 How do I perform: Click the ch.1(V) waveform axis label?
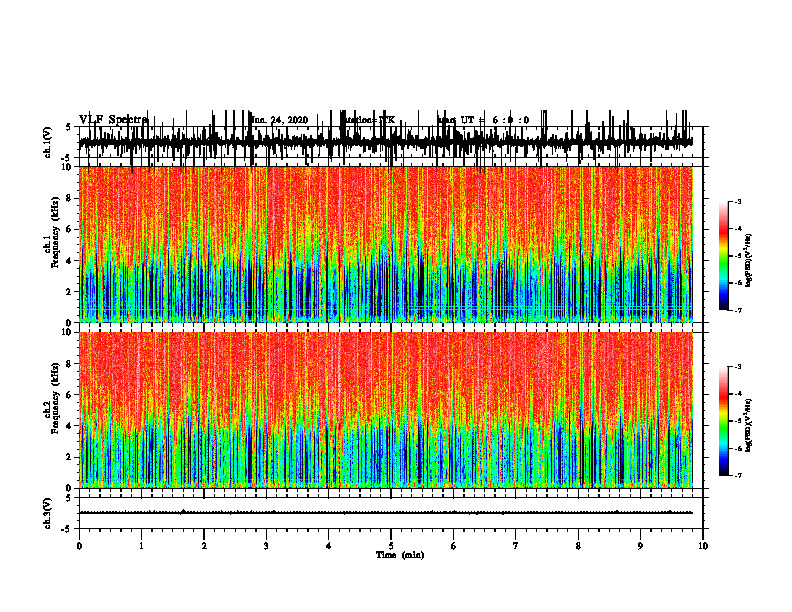tap(47, 142)
